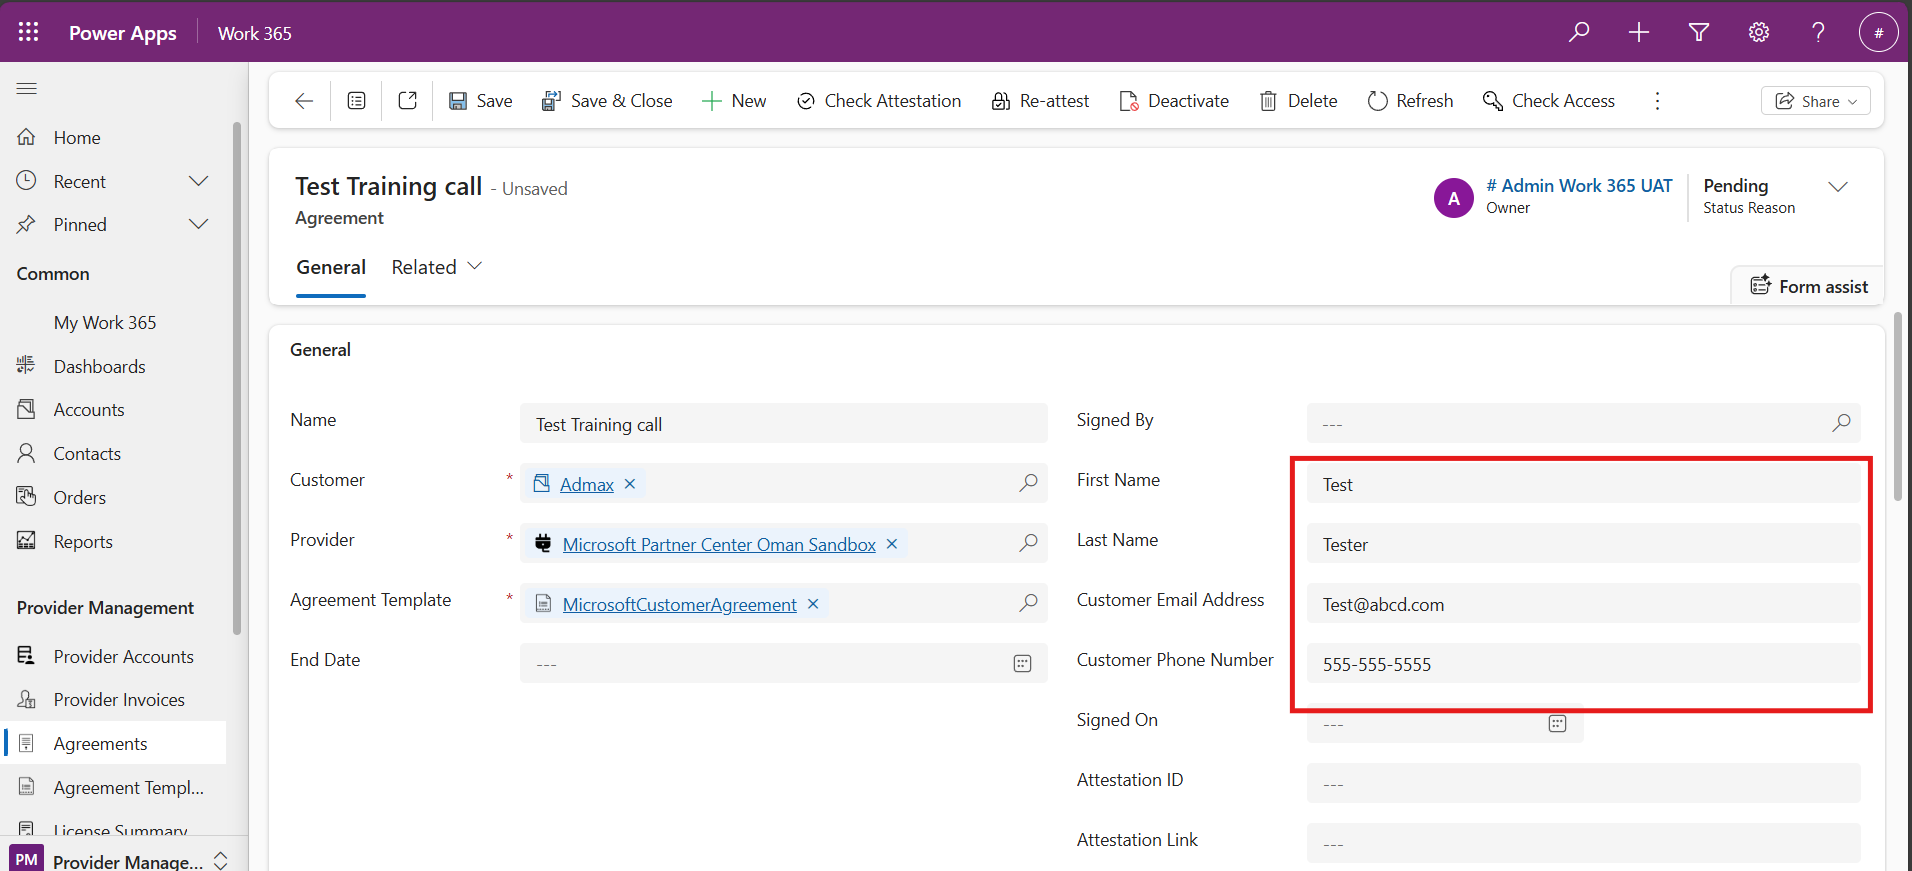This screenshot has height=871, width=1912.
Task: Open the MicrosoftCustomerAgreement link
Action: (x=679, y=604)
